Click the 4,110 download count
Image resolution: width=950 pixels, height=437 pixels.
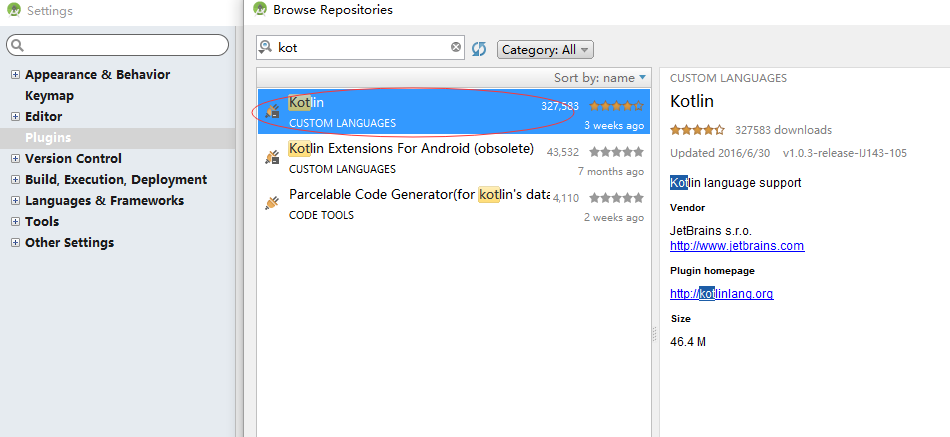(x=566, y=198)
